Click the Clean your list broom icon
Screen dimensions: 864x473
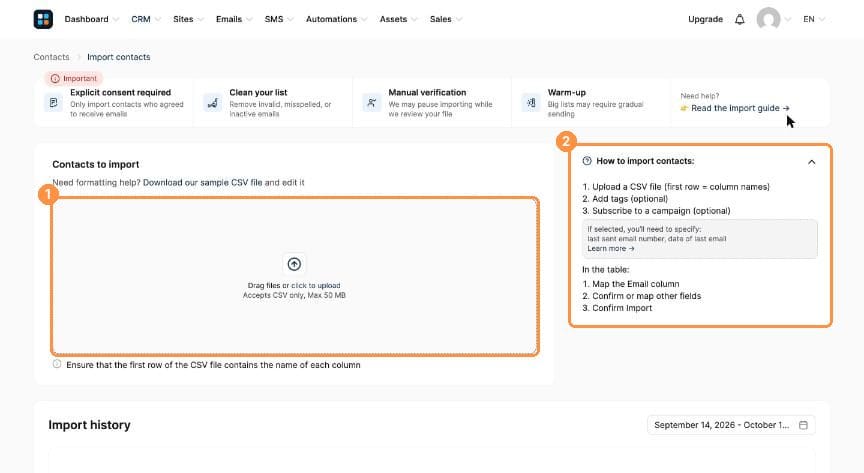pyautogui.click(x=213, y=103)
